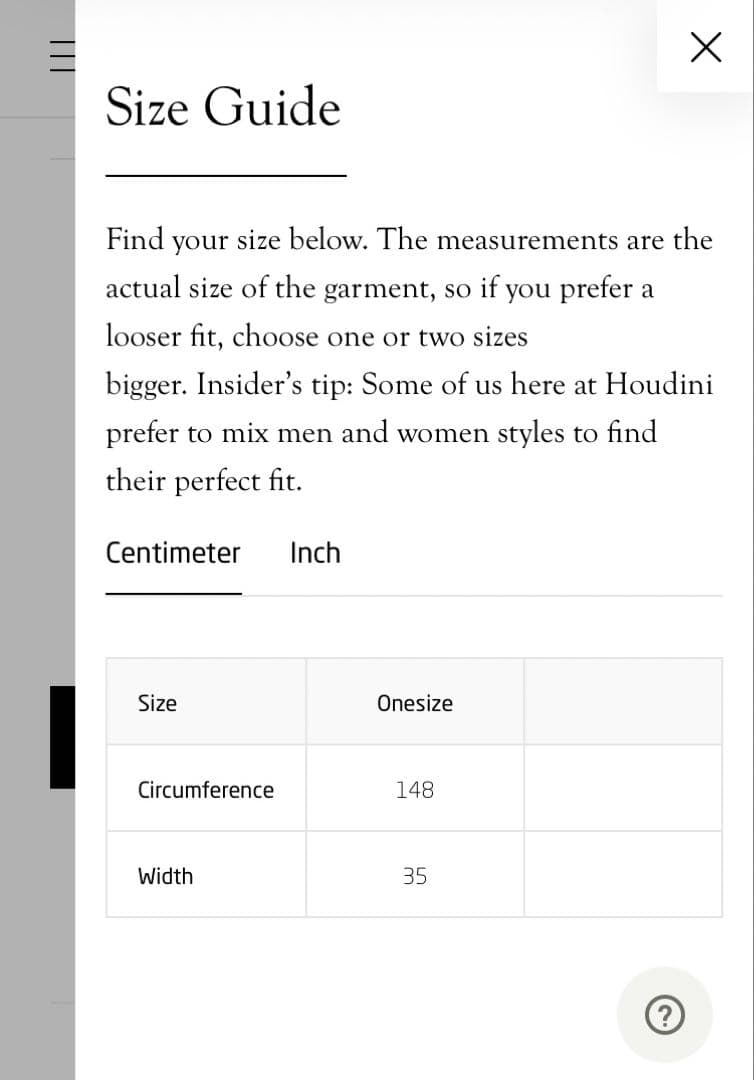Image resolution: width=754 pixels, height=1080 pixels.
Task: Select the Centimeter tab
Action: [x=173, y=553]
